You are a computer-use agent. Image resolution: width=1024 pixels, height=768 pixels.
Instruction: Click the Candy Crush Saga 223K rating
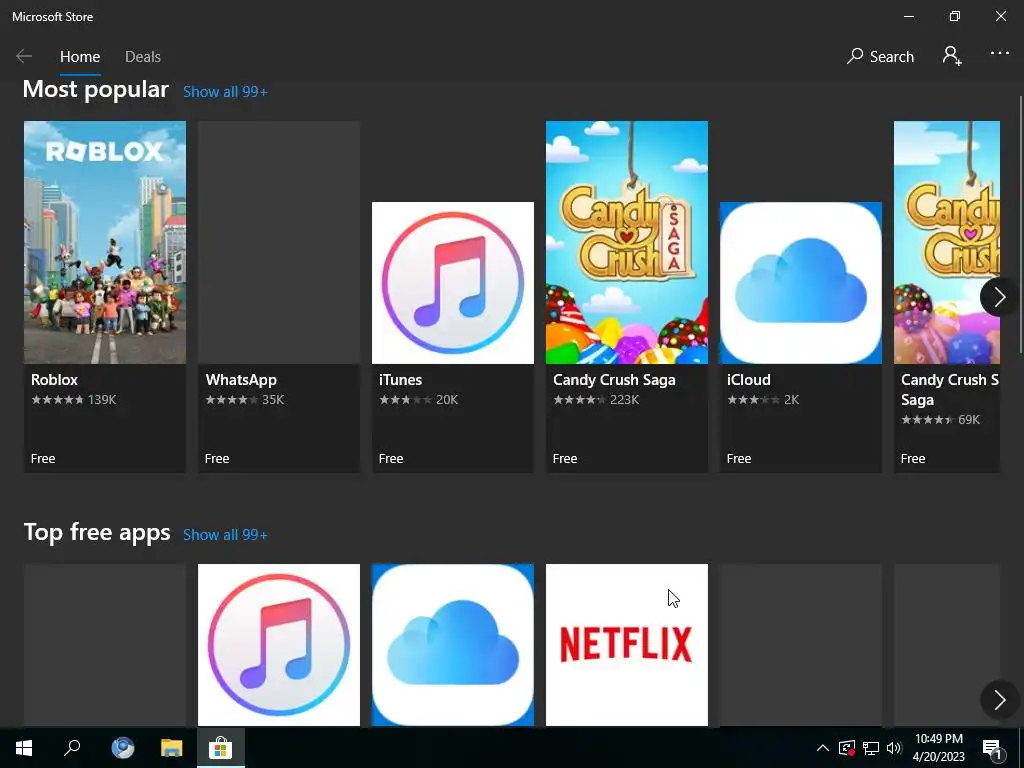point(596,400)
